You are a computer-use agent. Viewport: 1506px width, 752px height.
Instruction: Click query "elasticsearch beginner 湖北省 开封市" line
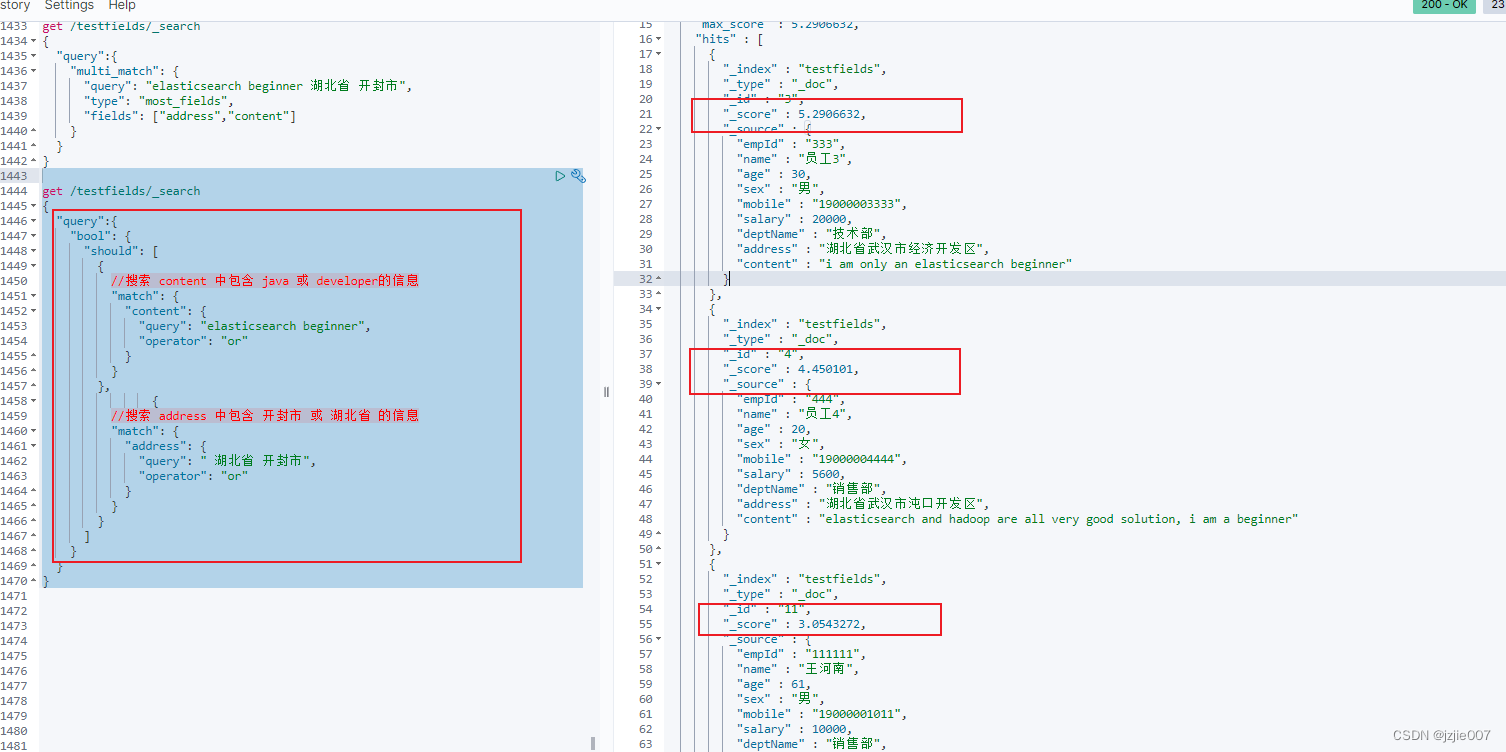[248, 86]
